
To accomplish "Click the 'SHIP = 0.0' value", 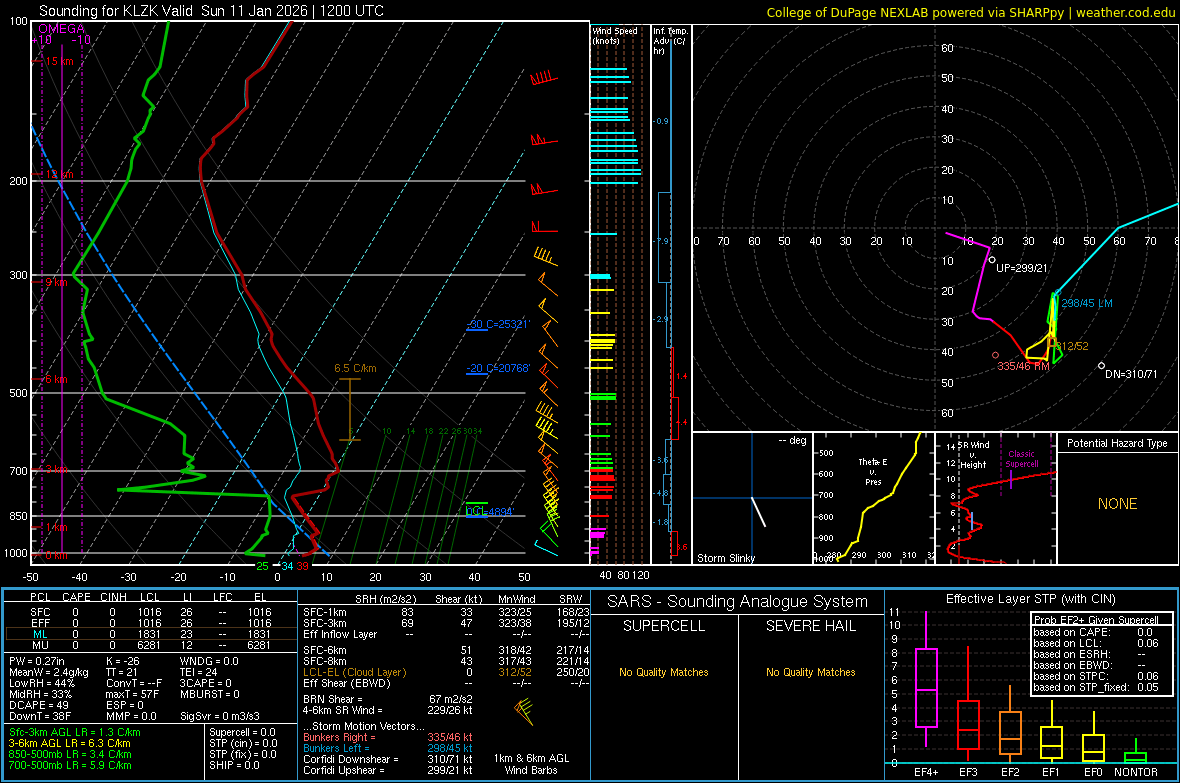I will point(234,765).
